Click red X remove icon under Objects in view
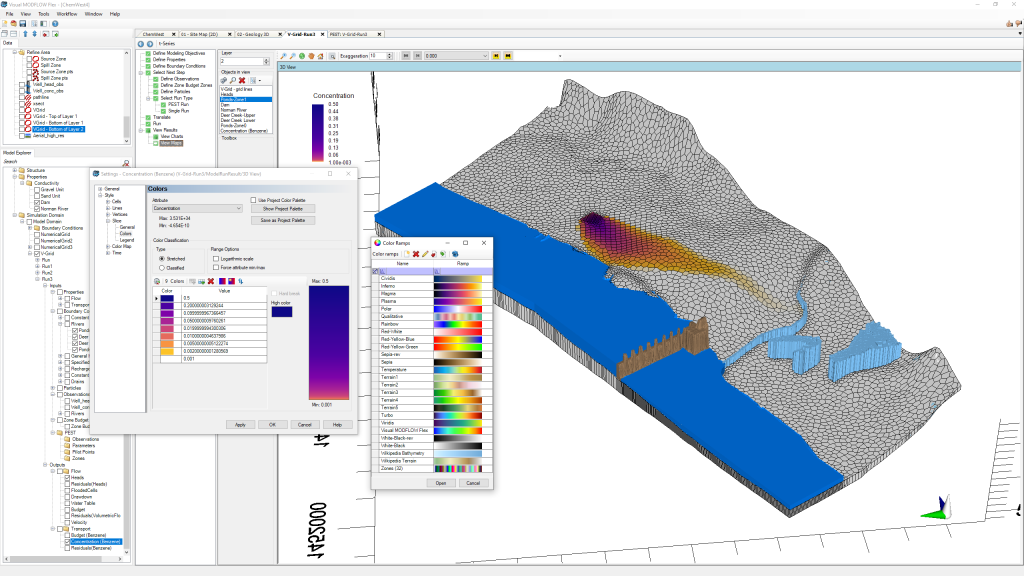Image resolution: width=1024 pixels, height=576 pixels. point(242,79)
